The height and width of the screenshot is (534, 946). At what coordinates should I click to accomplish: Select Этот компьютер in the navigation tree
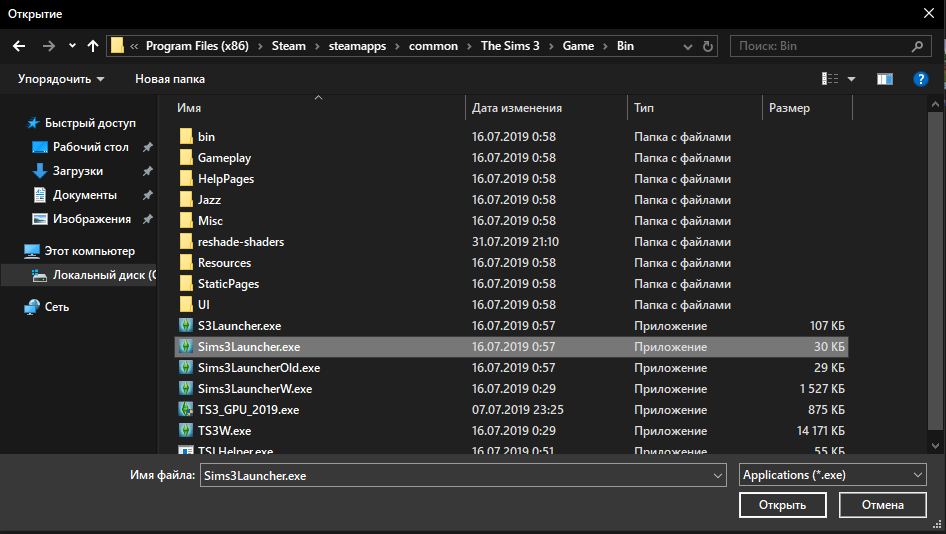pos(89,251)
